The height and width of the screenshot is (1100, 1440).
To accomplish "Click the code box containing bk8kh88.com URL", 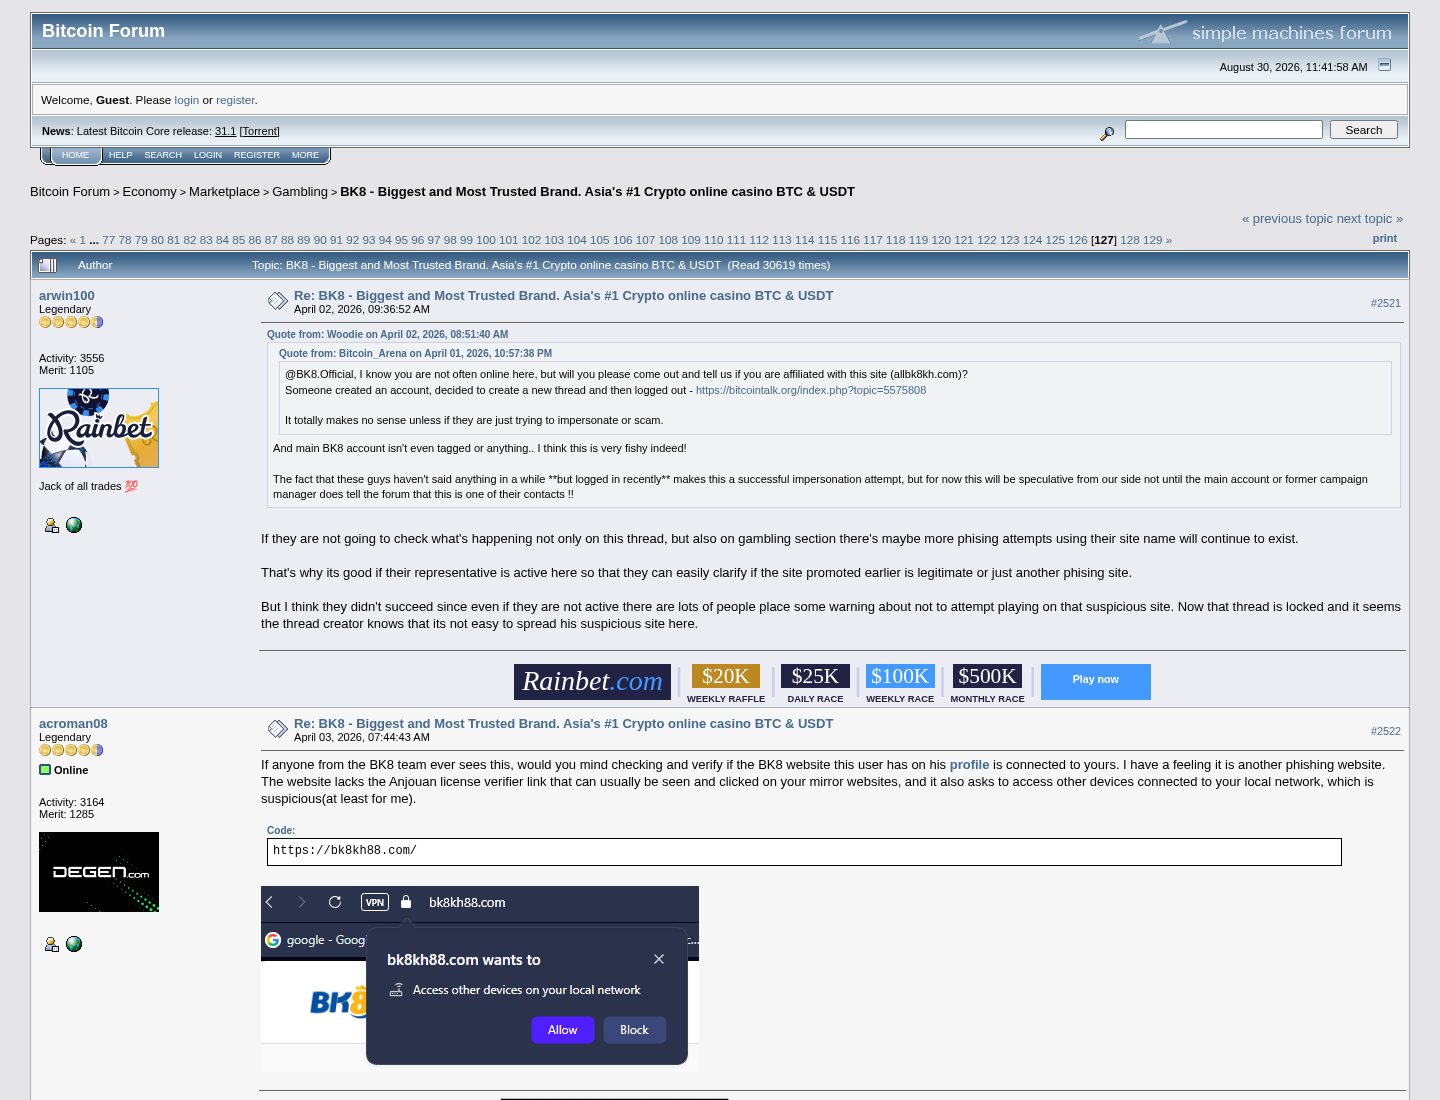I will (804, 852).
